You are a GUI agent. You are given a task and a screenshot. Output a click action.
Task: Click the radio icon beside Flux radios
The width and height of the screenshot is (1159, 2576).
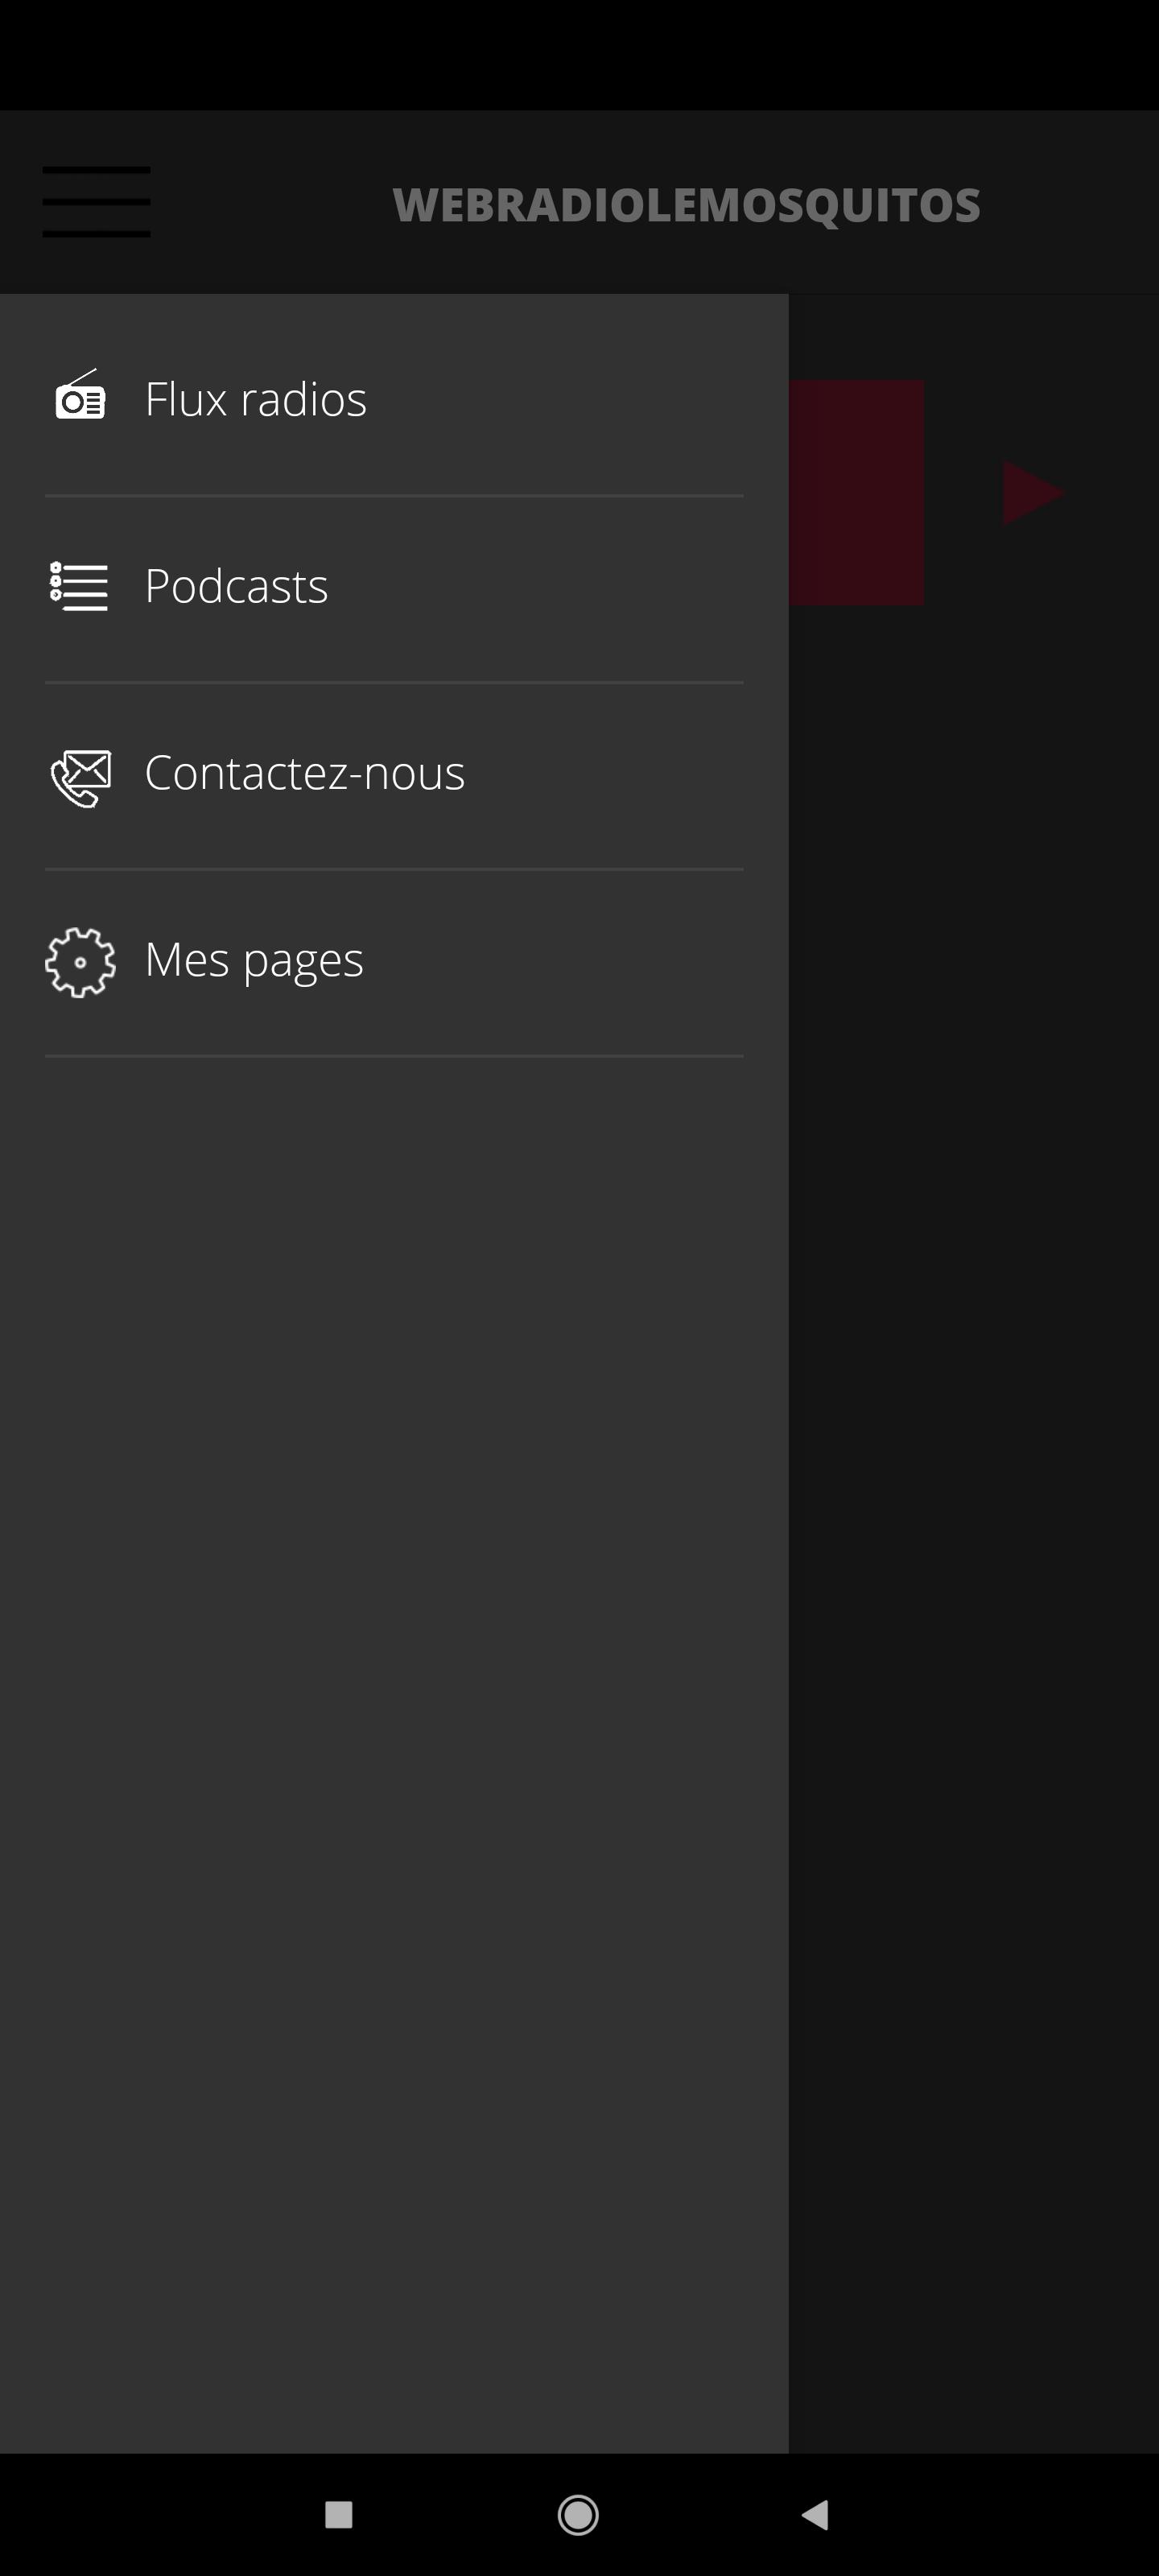click(80, 395)
